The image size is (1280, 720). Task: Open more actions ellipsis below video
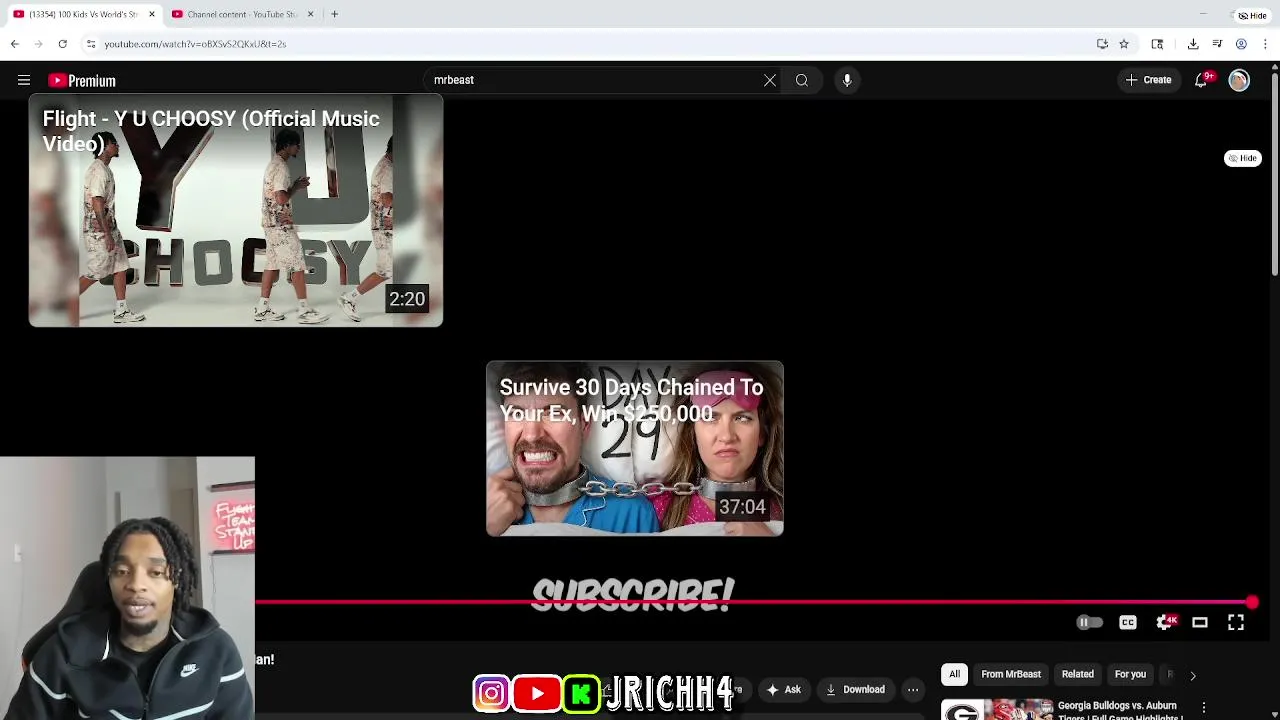pos(913,690)
